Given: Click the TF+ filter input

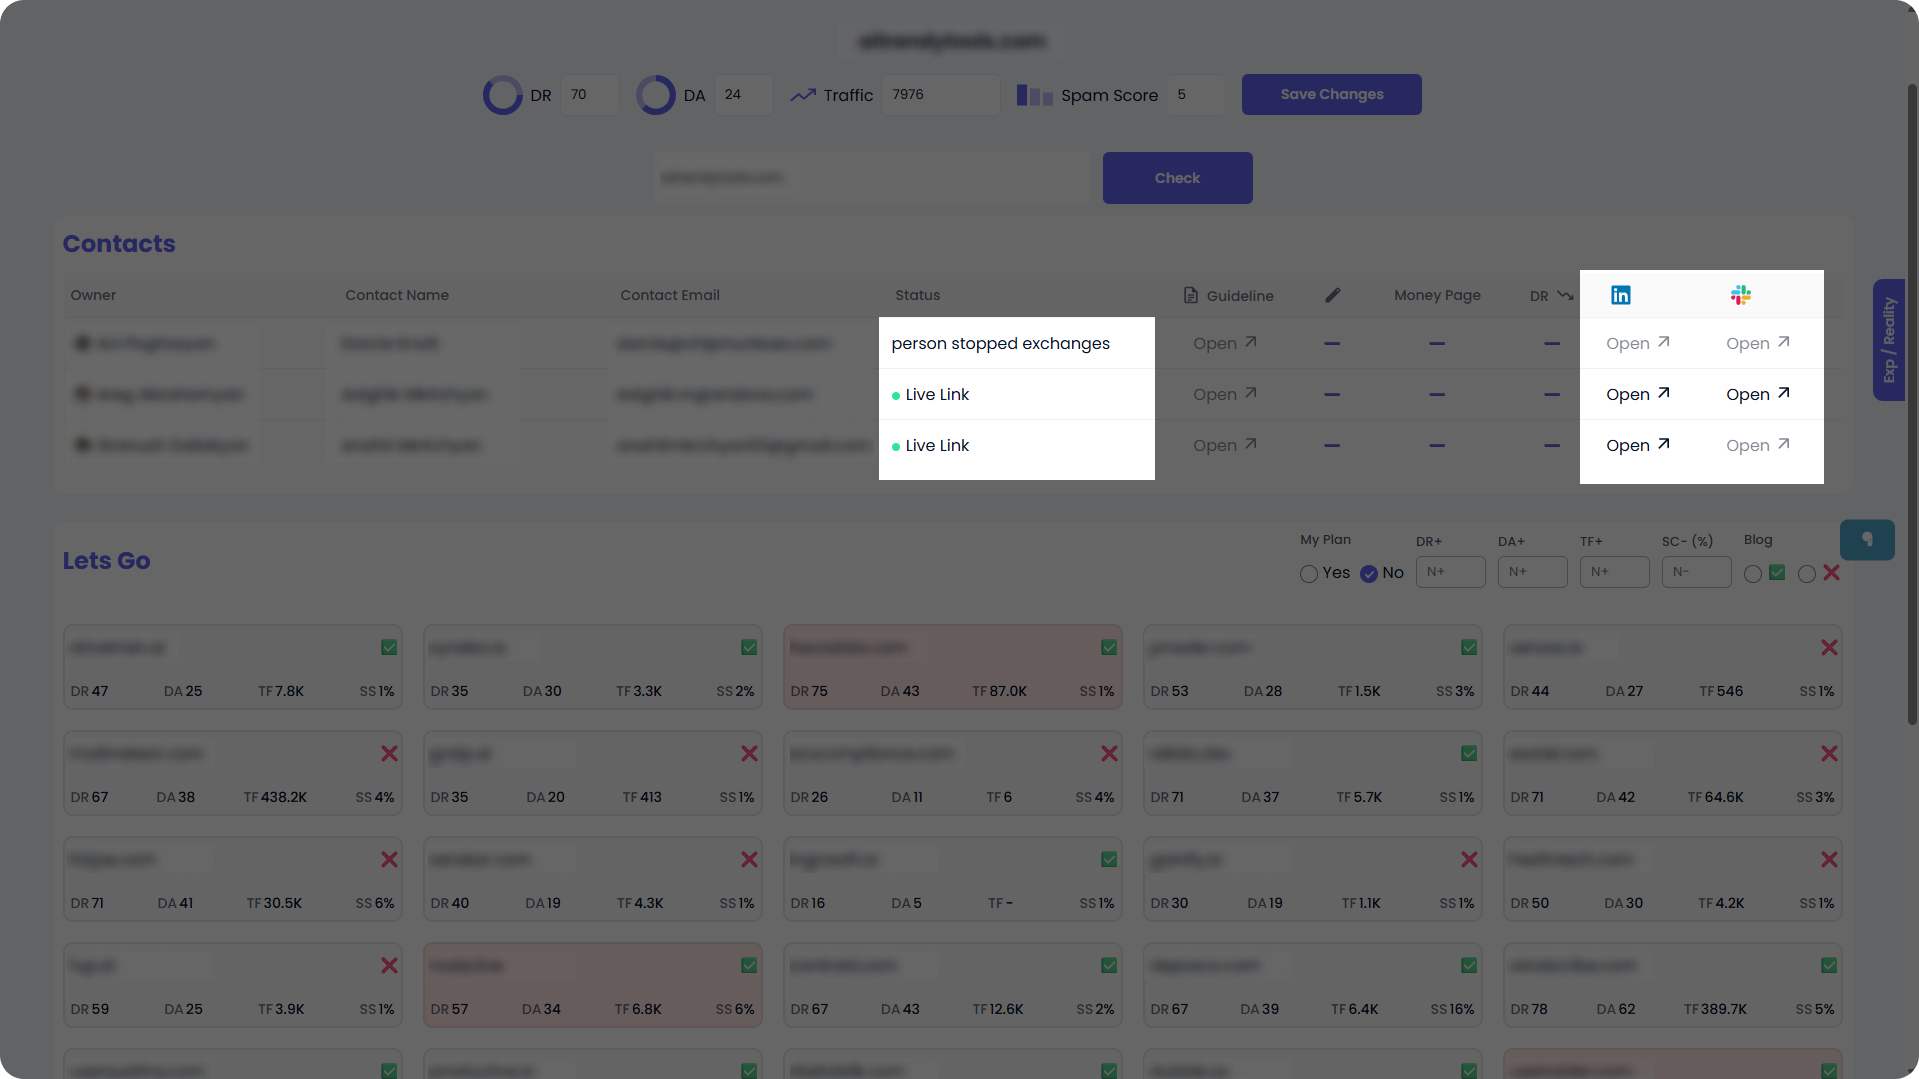Looking at the screenshot, I should tap(1614, 572).
